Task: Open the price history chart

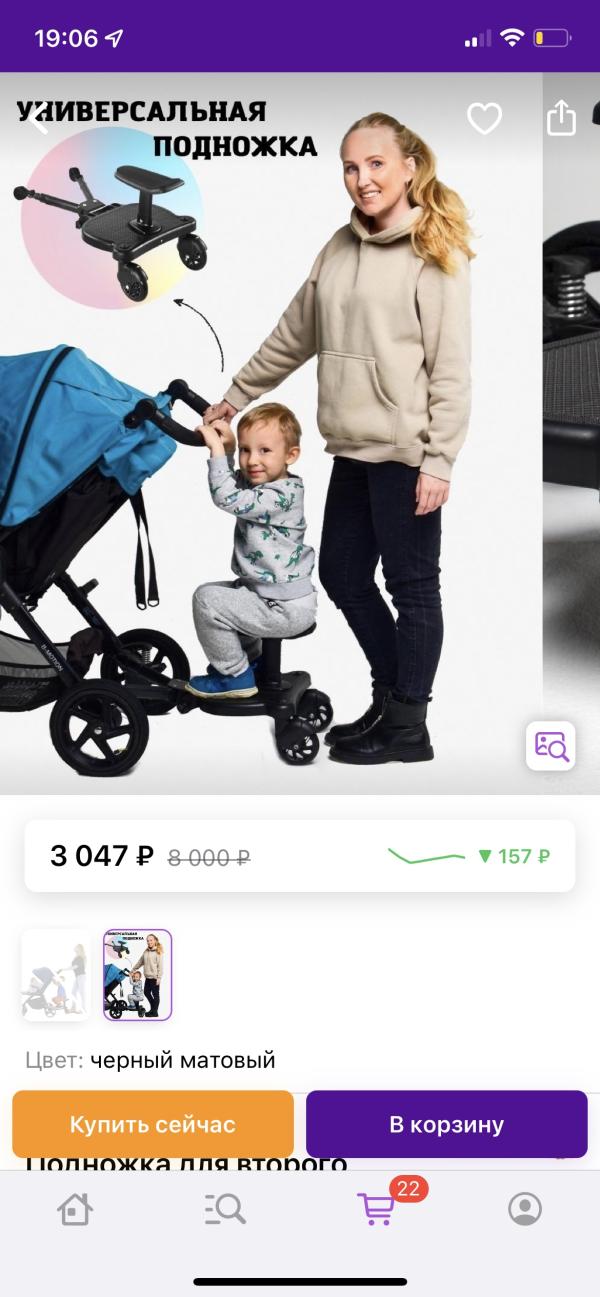Action: [427, 856]
